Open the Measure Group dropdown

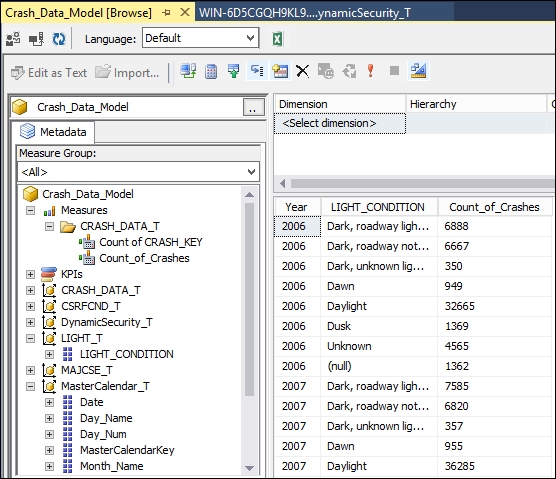[139, 172]
